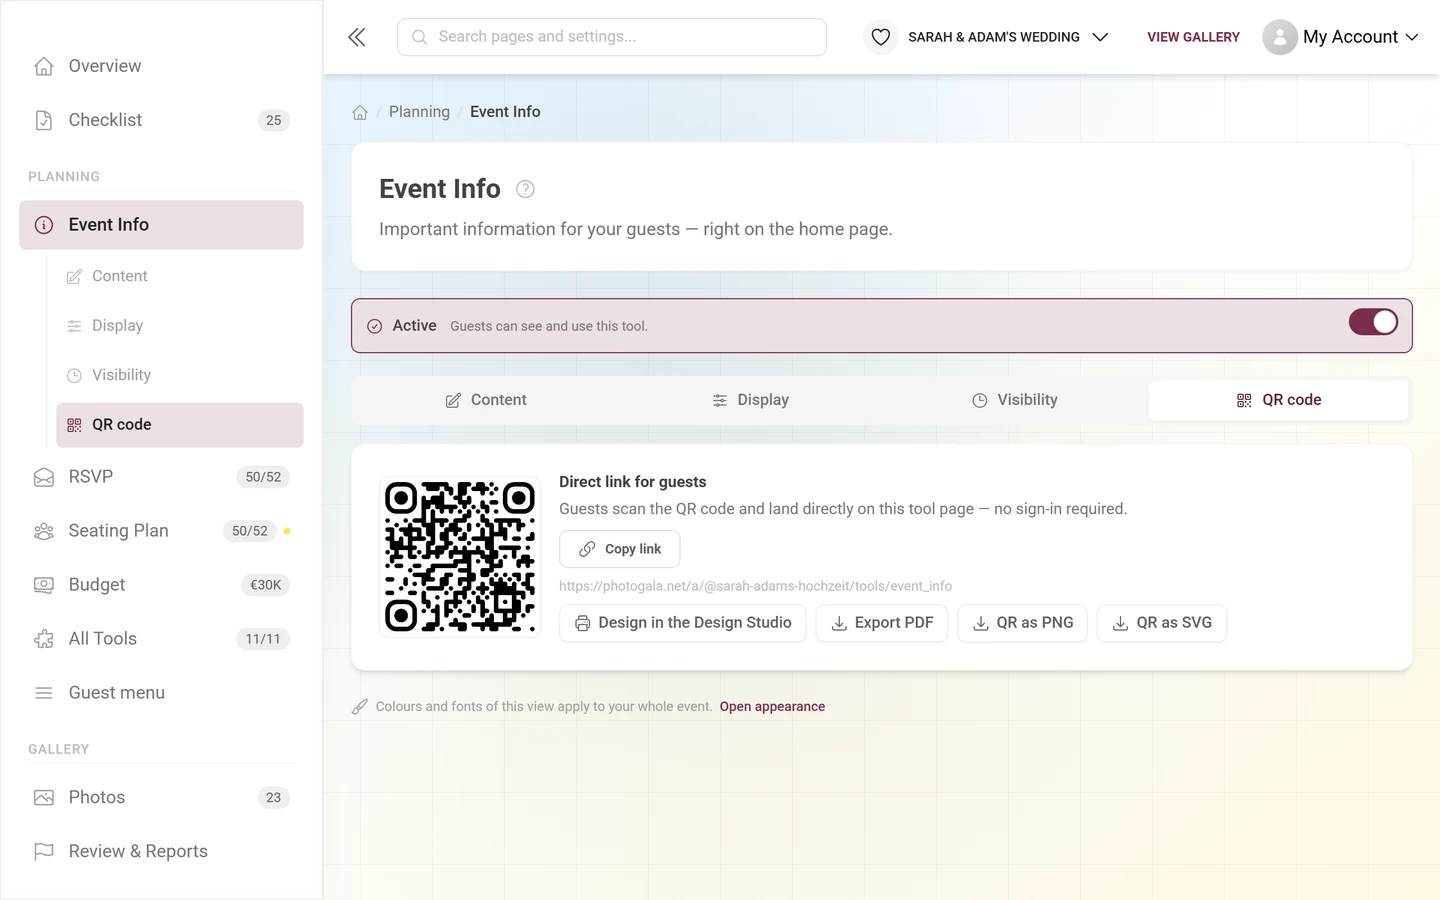This screenshot has height=900, width=1440.
Task: Click the Budget €30K badge
Action: 266,585
